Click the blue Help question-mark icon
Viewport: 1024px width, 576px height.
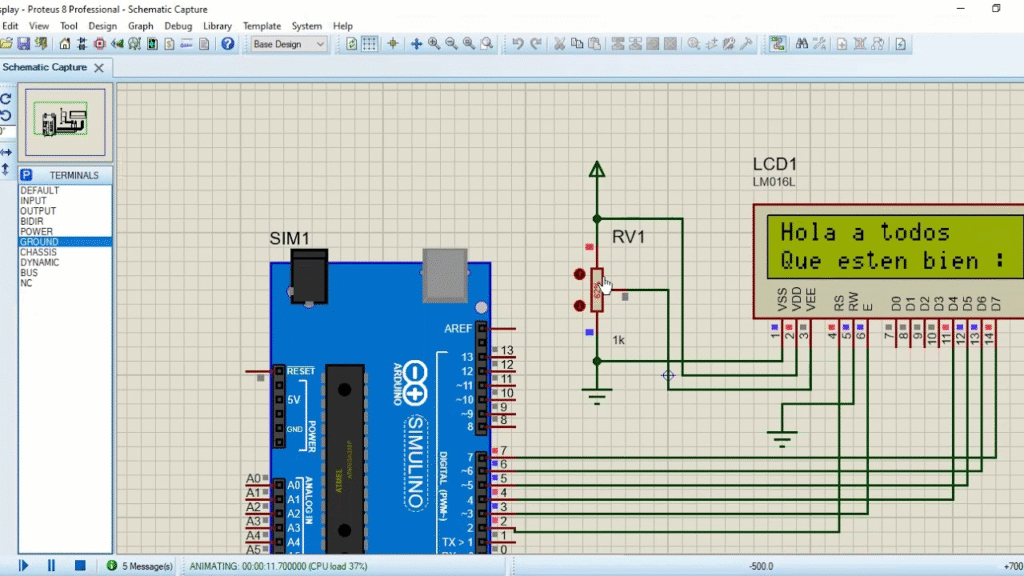click(227, 44)
